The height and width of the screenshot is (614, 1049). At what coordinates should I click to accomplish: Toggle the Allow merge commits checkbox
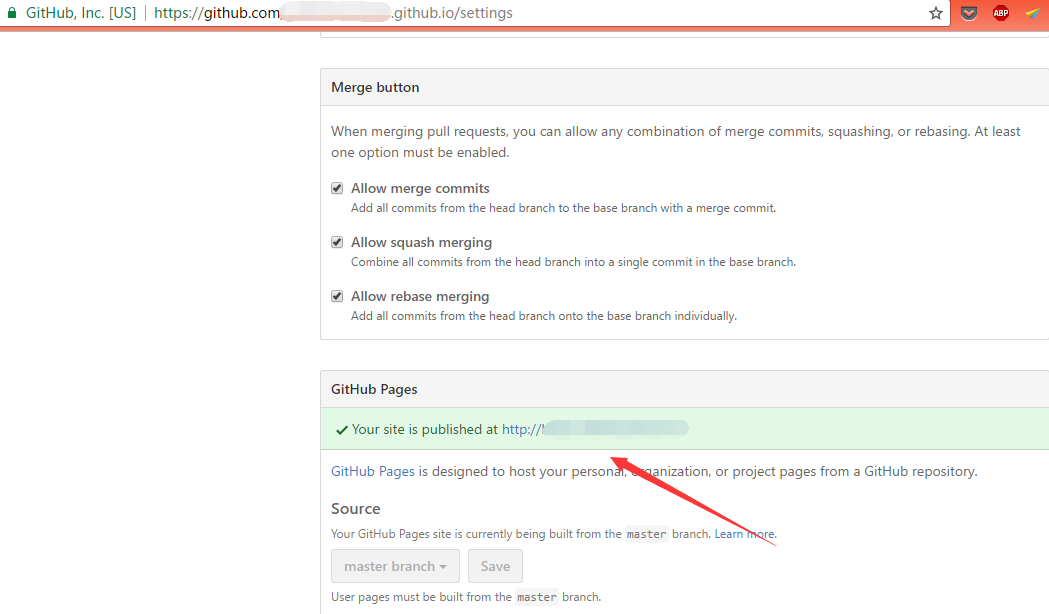tap(338, 188)
